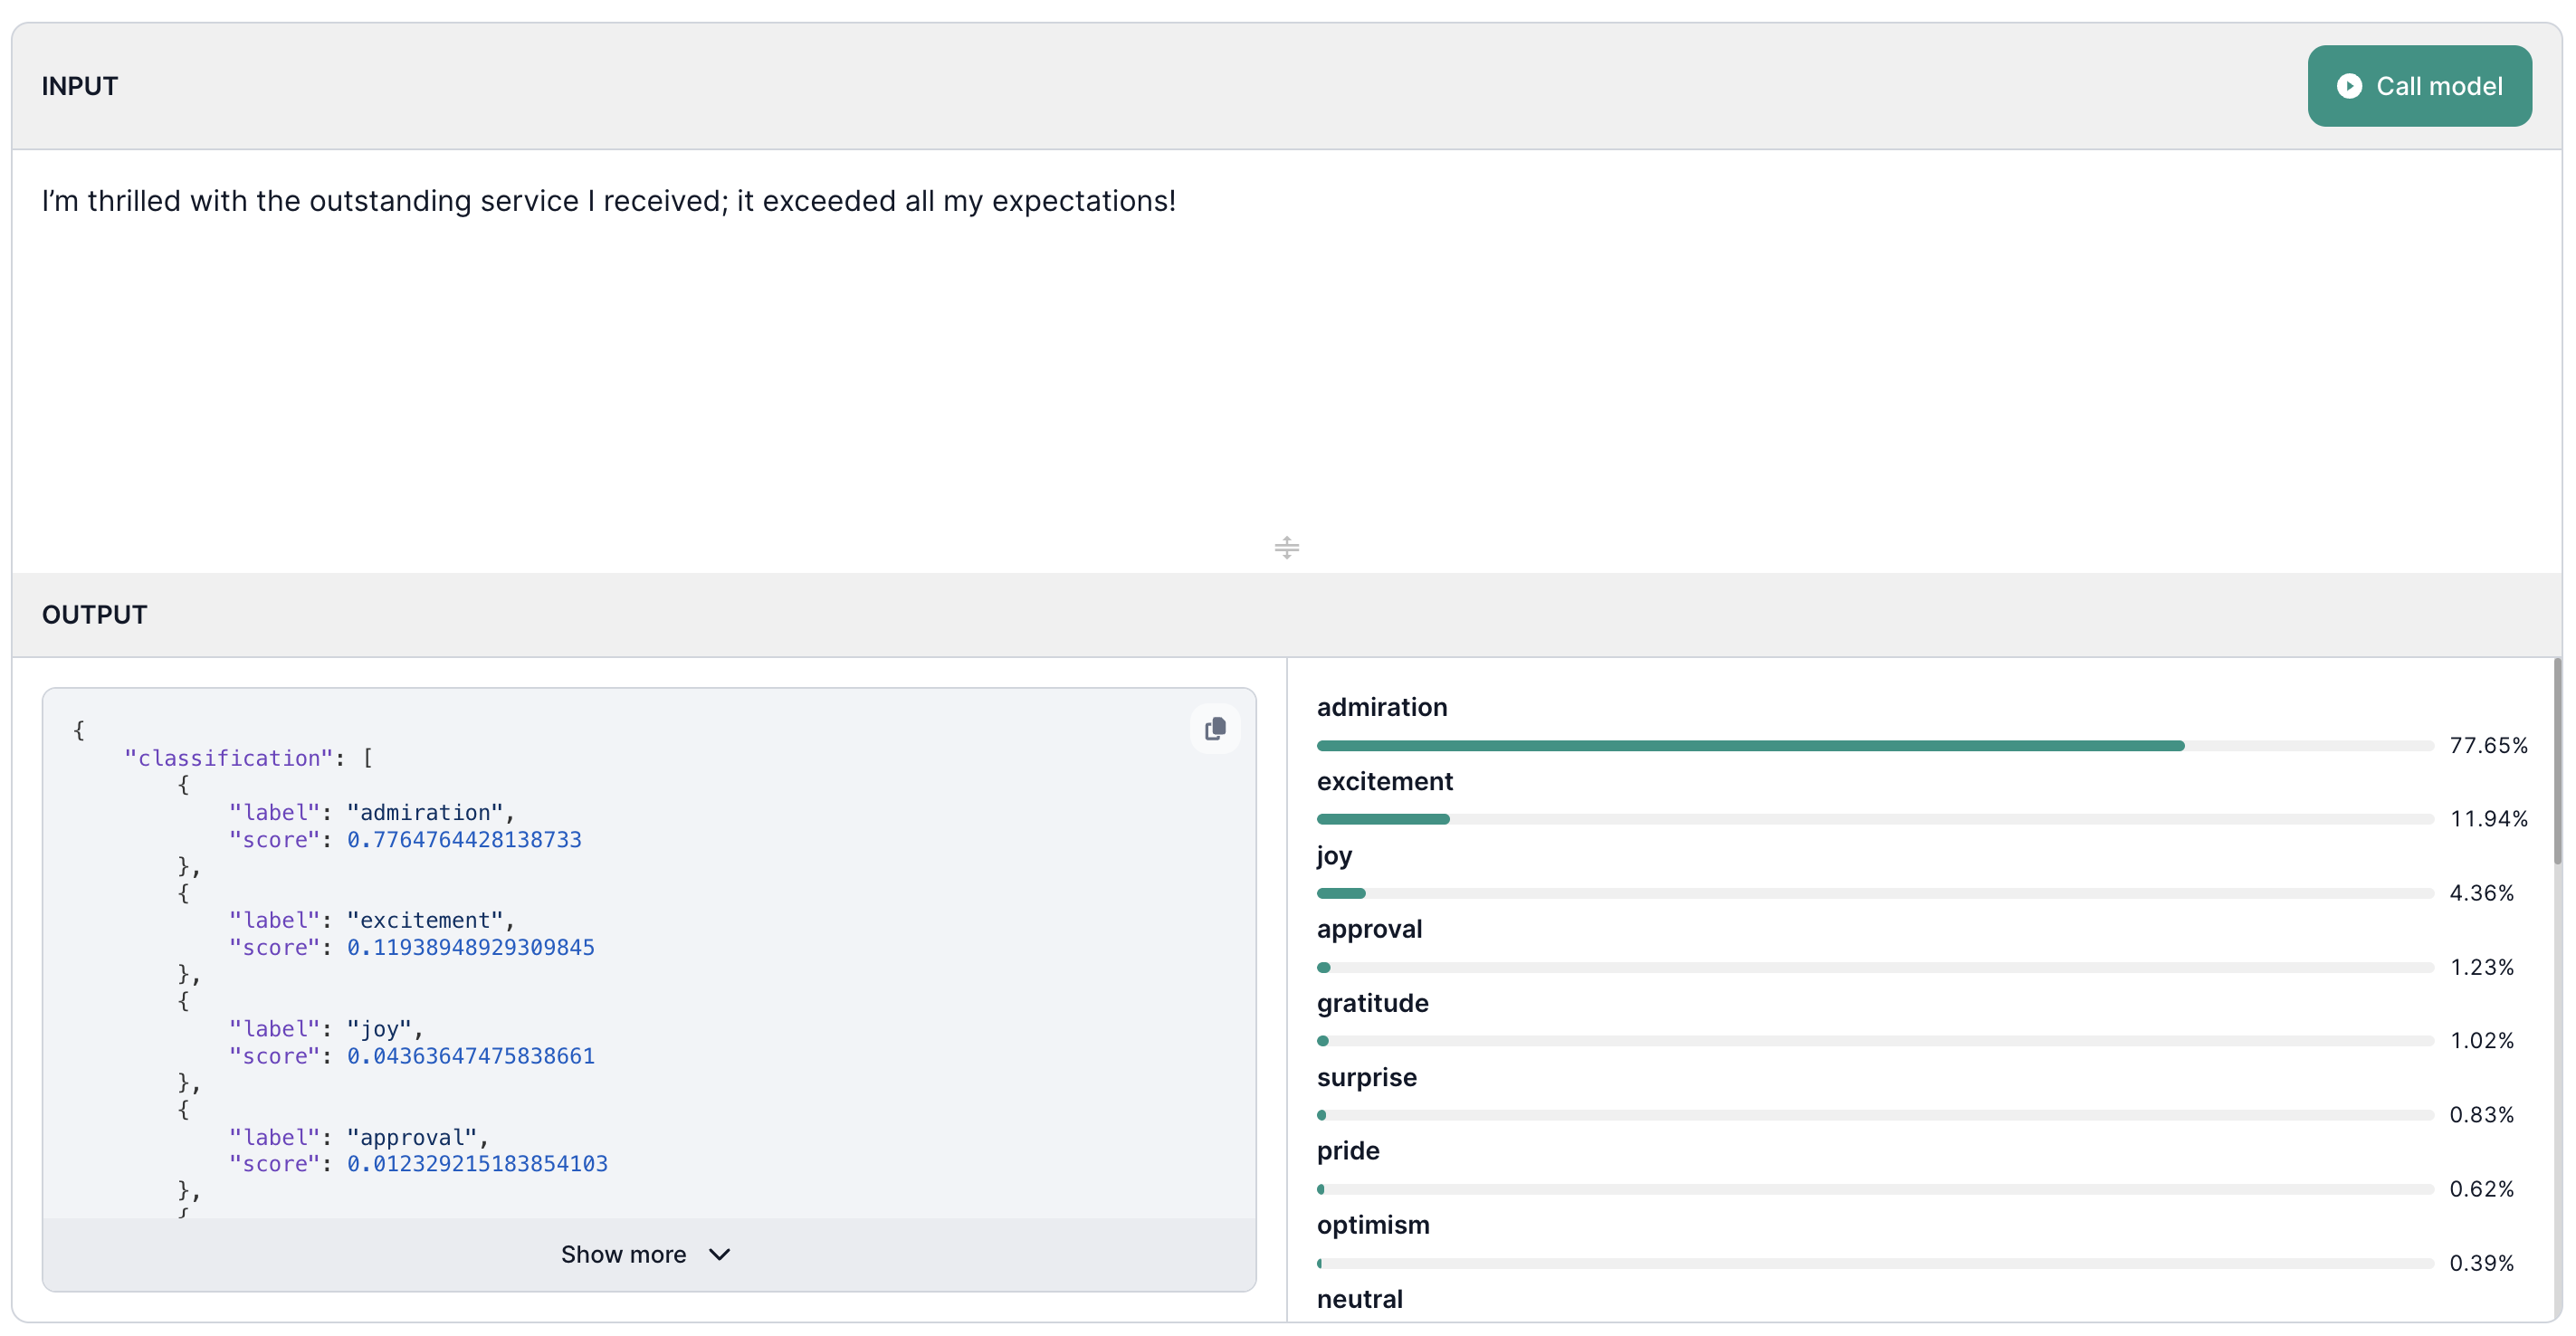Screen dimensions: 2576x1336
Task: Select the joy label in the results list
Action: pos(1332,856)
